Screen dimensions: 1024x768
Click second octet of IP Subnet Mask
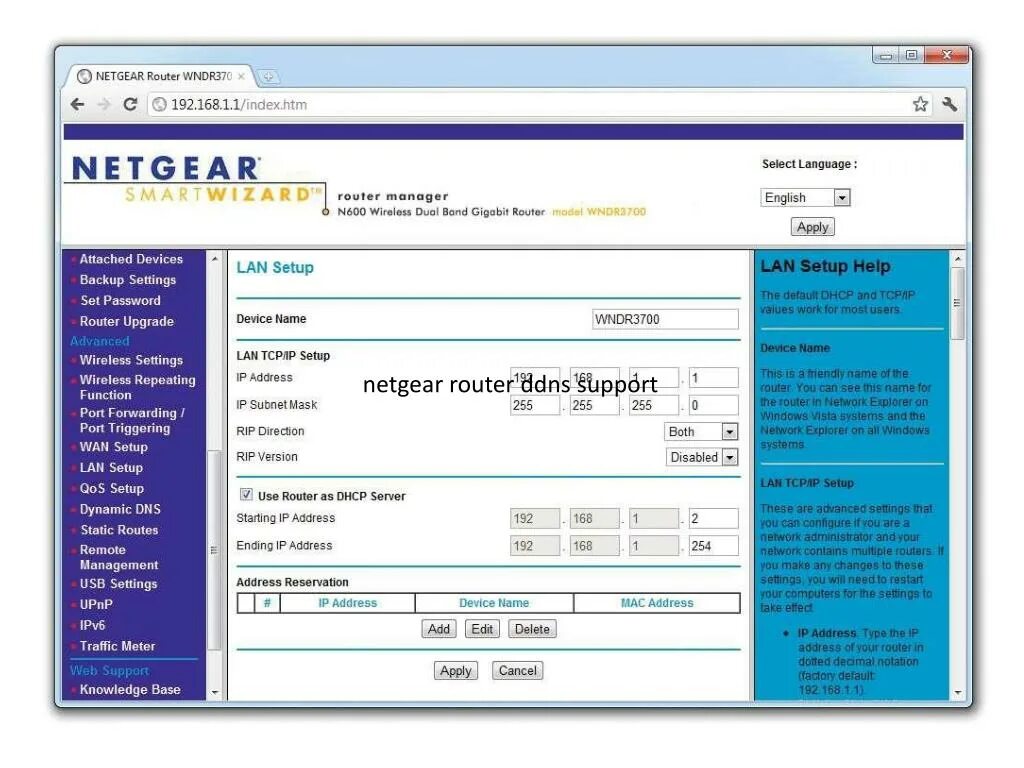594,406
